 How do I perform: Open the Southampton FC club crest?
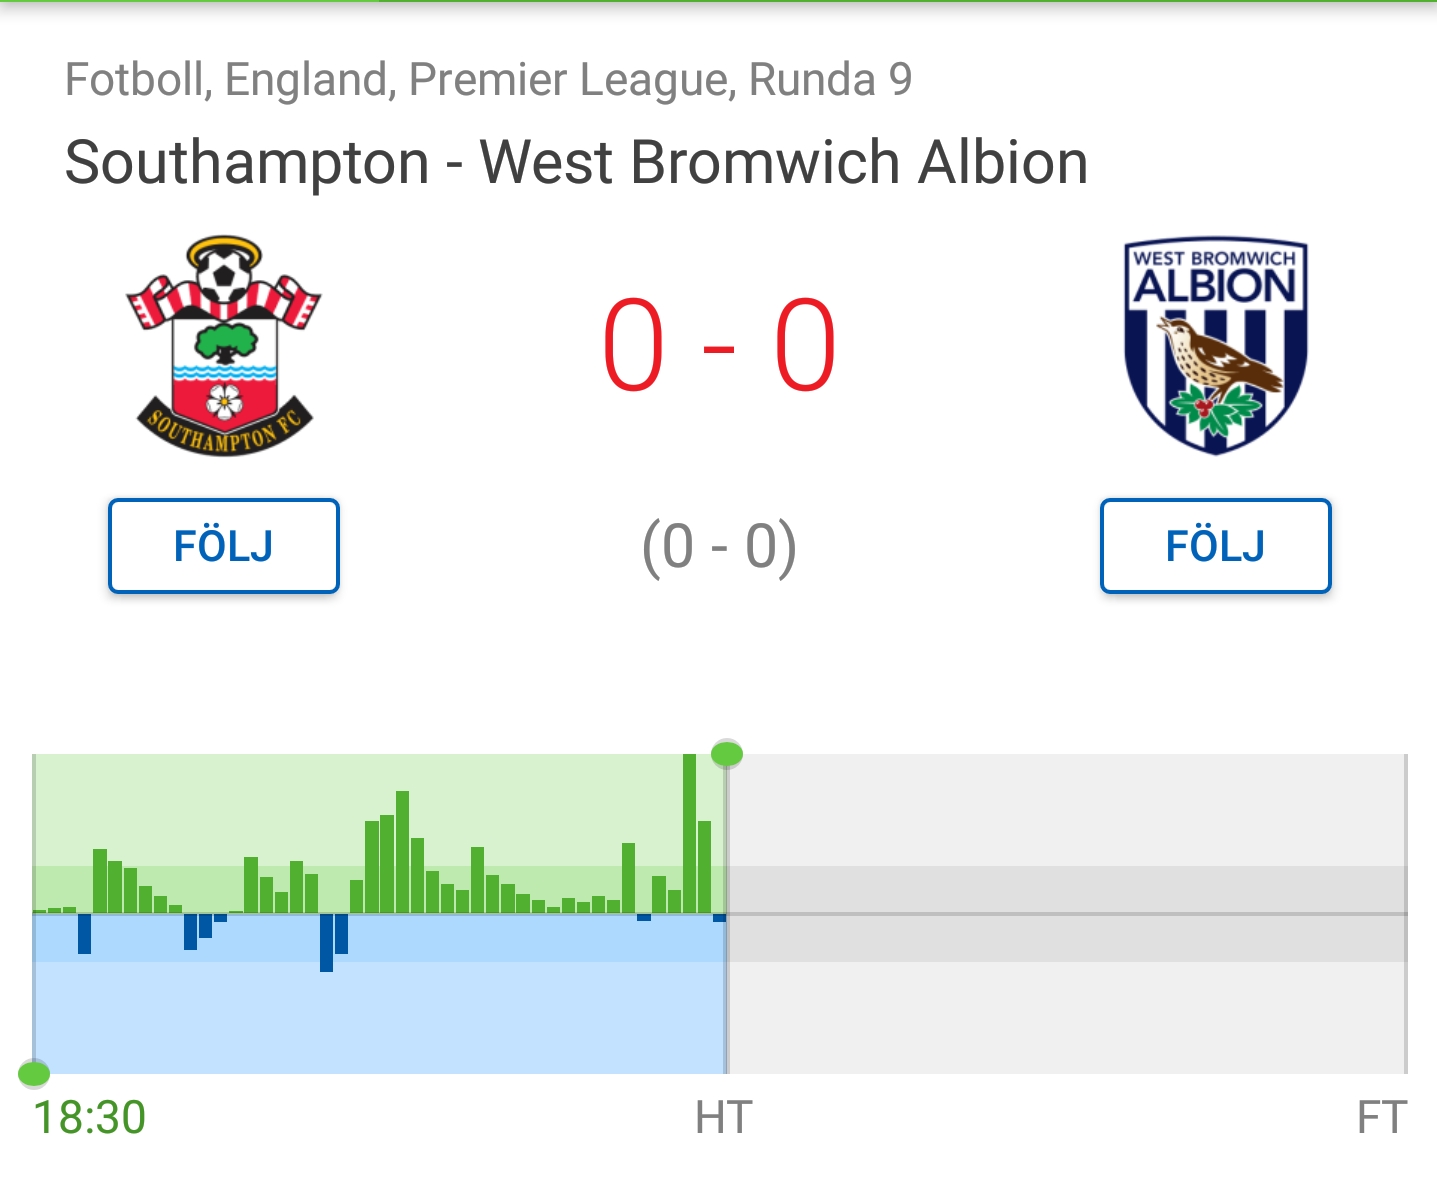pos(224,345)
